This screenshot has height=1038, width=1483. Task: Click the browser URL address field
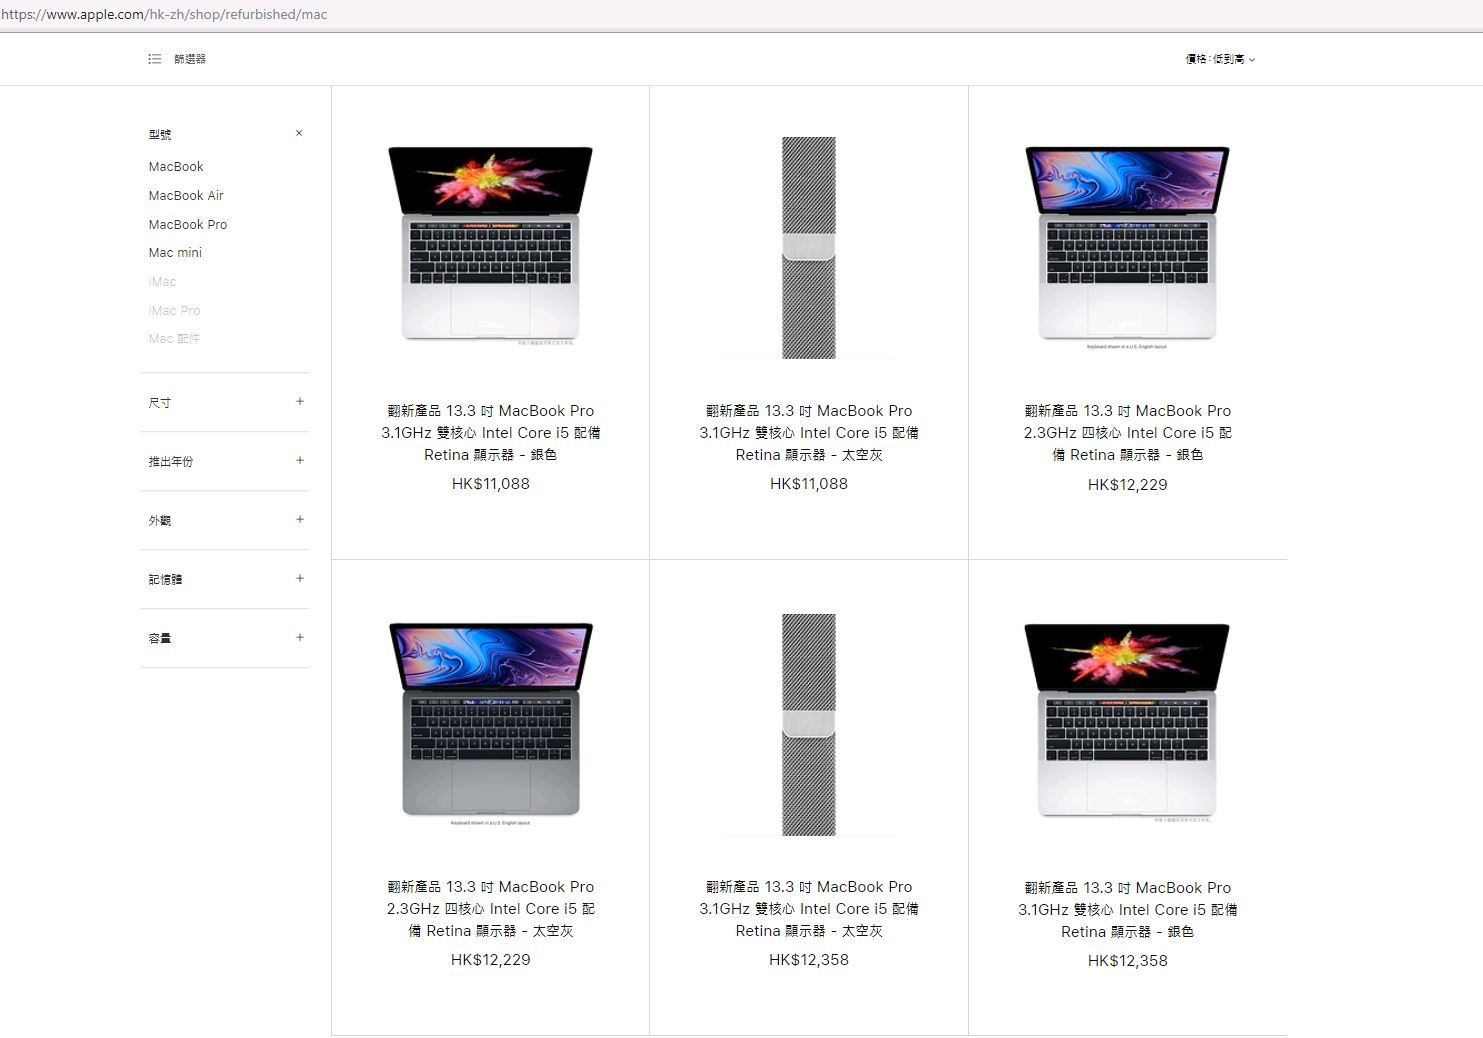(x=741, y=15)
